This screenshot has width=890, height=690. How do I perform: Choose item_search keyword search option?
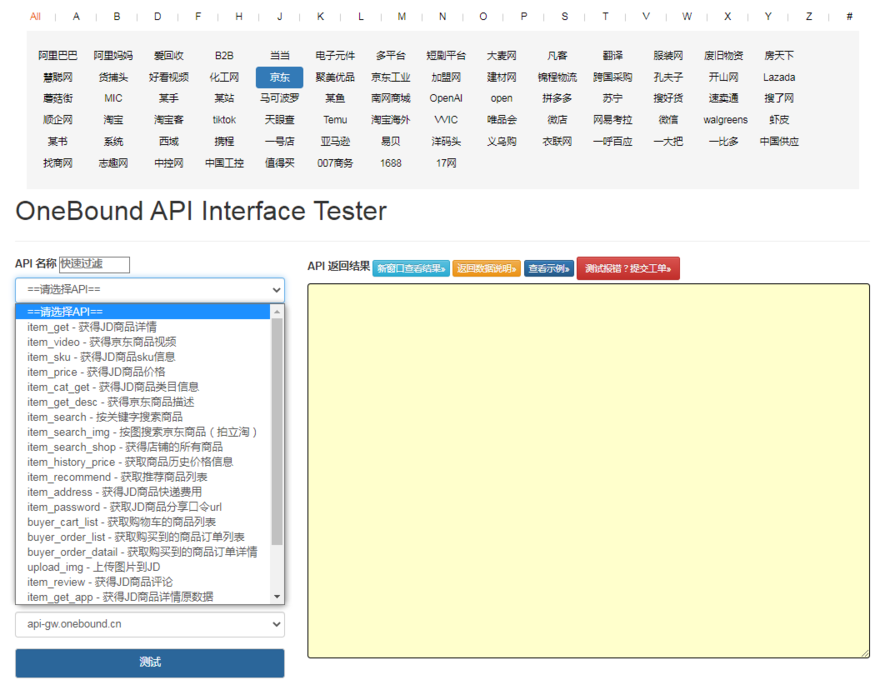(x=105, y=416)
